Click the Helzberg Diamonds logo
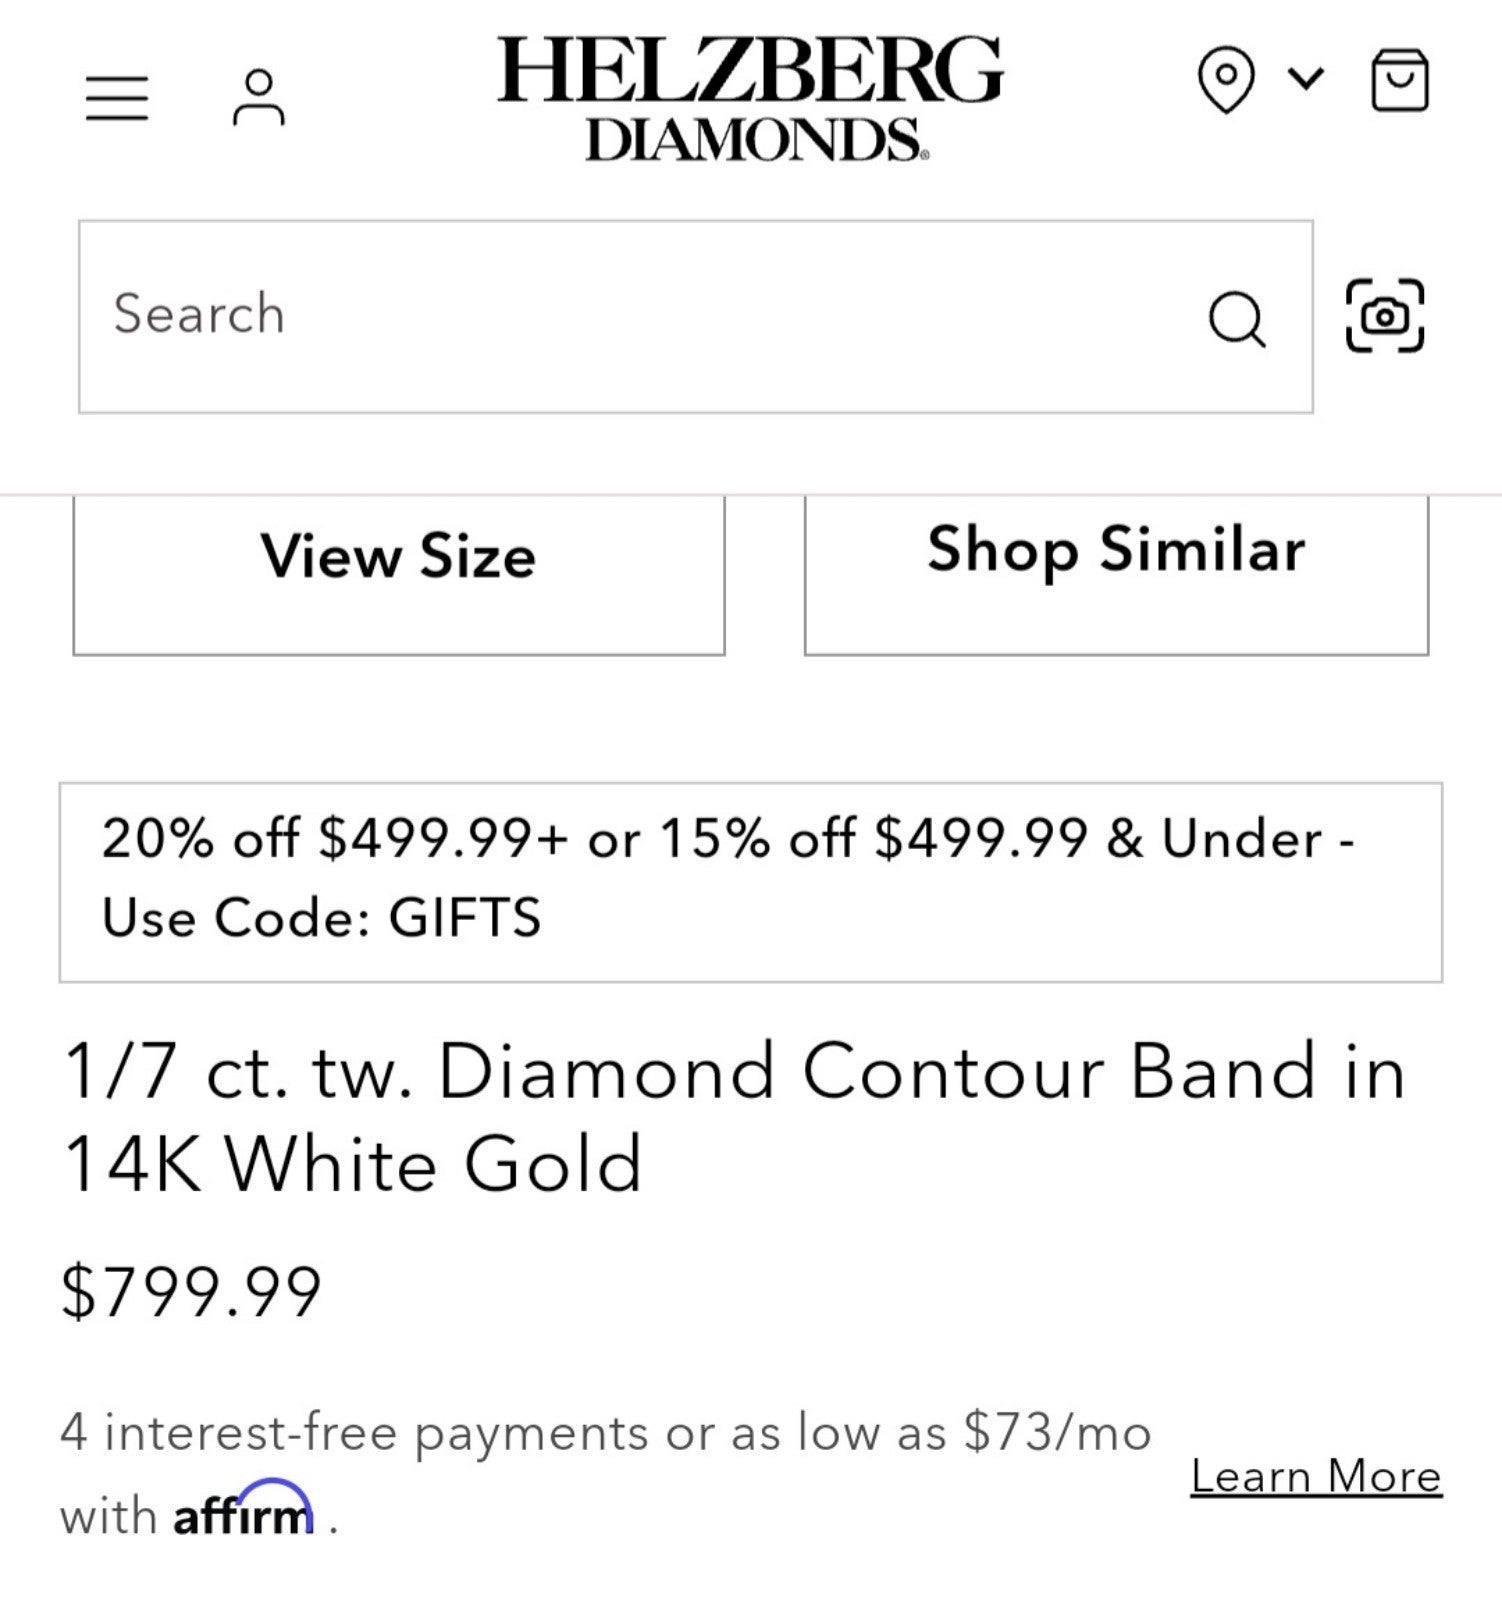This screenshot has height=1600, width=1502. pos(750,98)
